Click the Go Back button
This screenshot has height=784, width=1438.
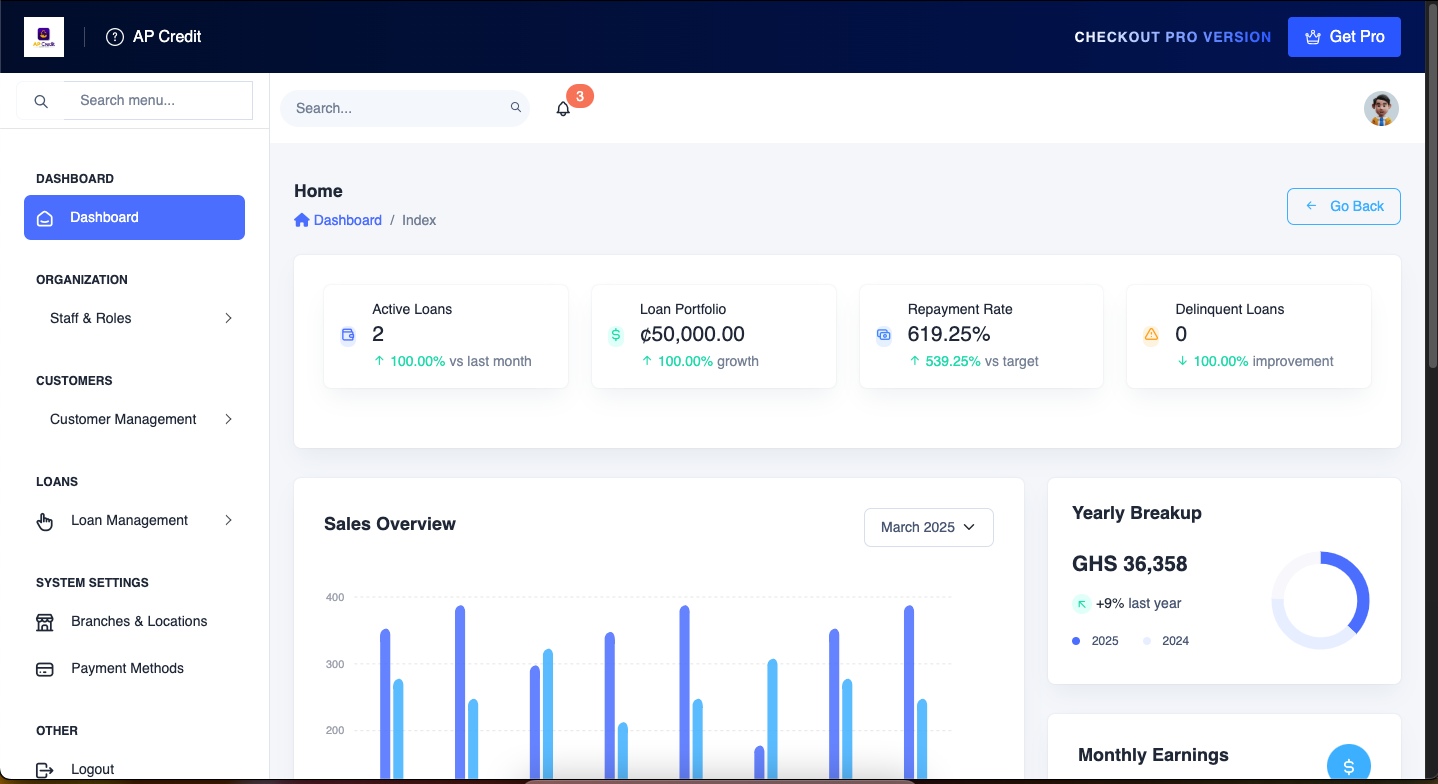[x=1343, y=206]
